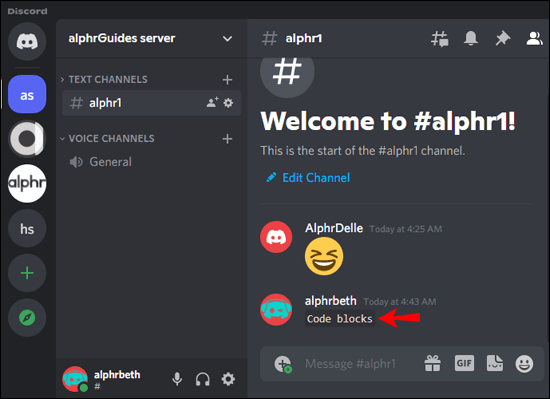Click the AlphrDelle username
The height and width of the screenshot is (399, 550).
[334, 228]
